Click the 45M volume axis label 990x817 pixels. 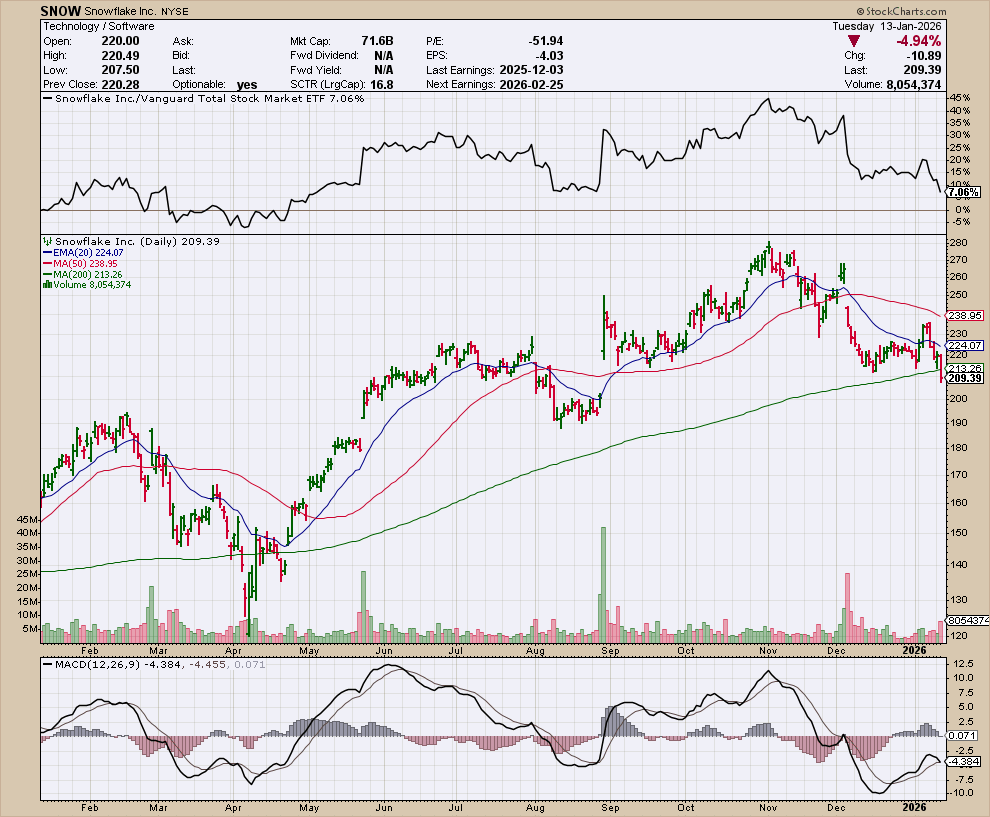(x=28, y=520)
